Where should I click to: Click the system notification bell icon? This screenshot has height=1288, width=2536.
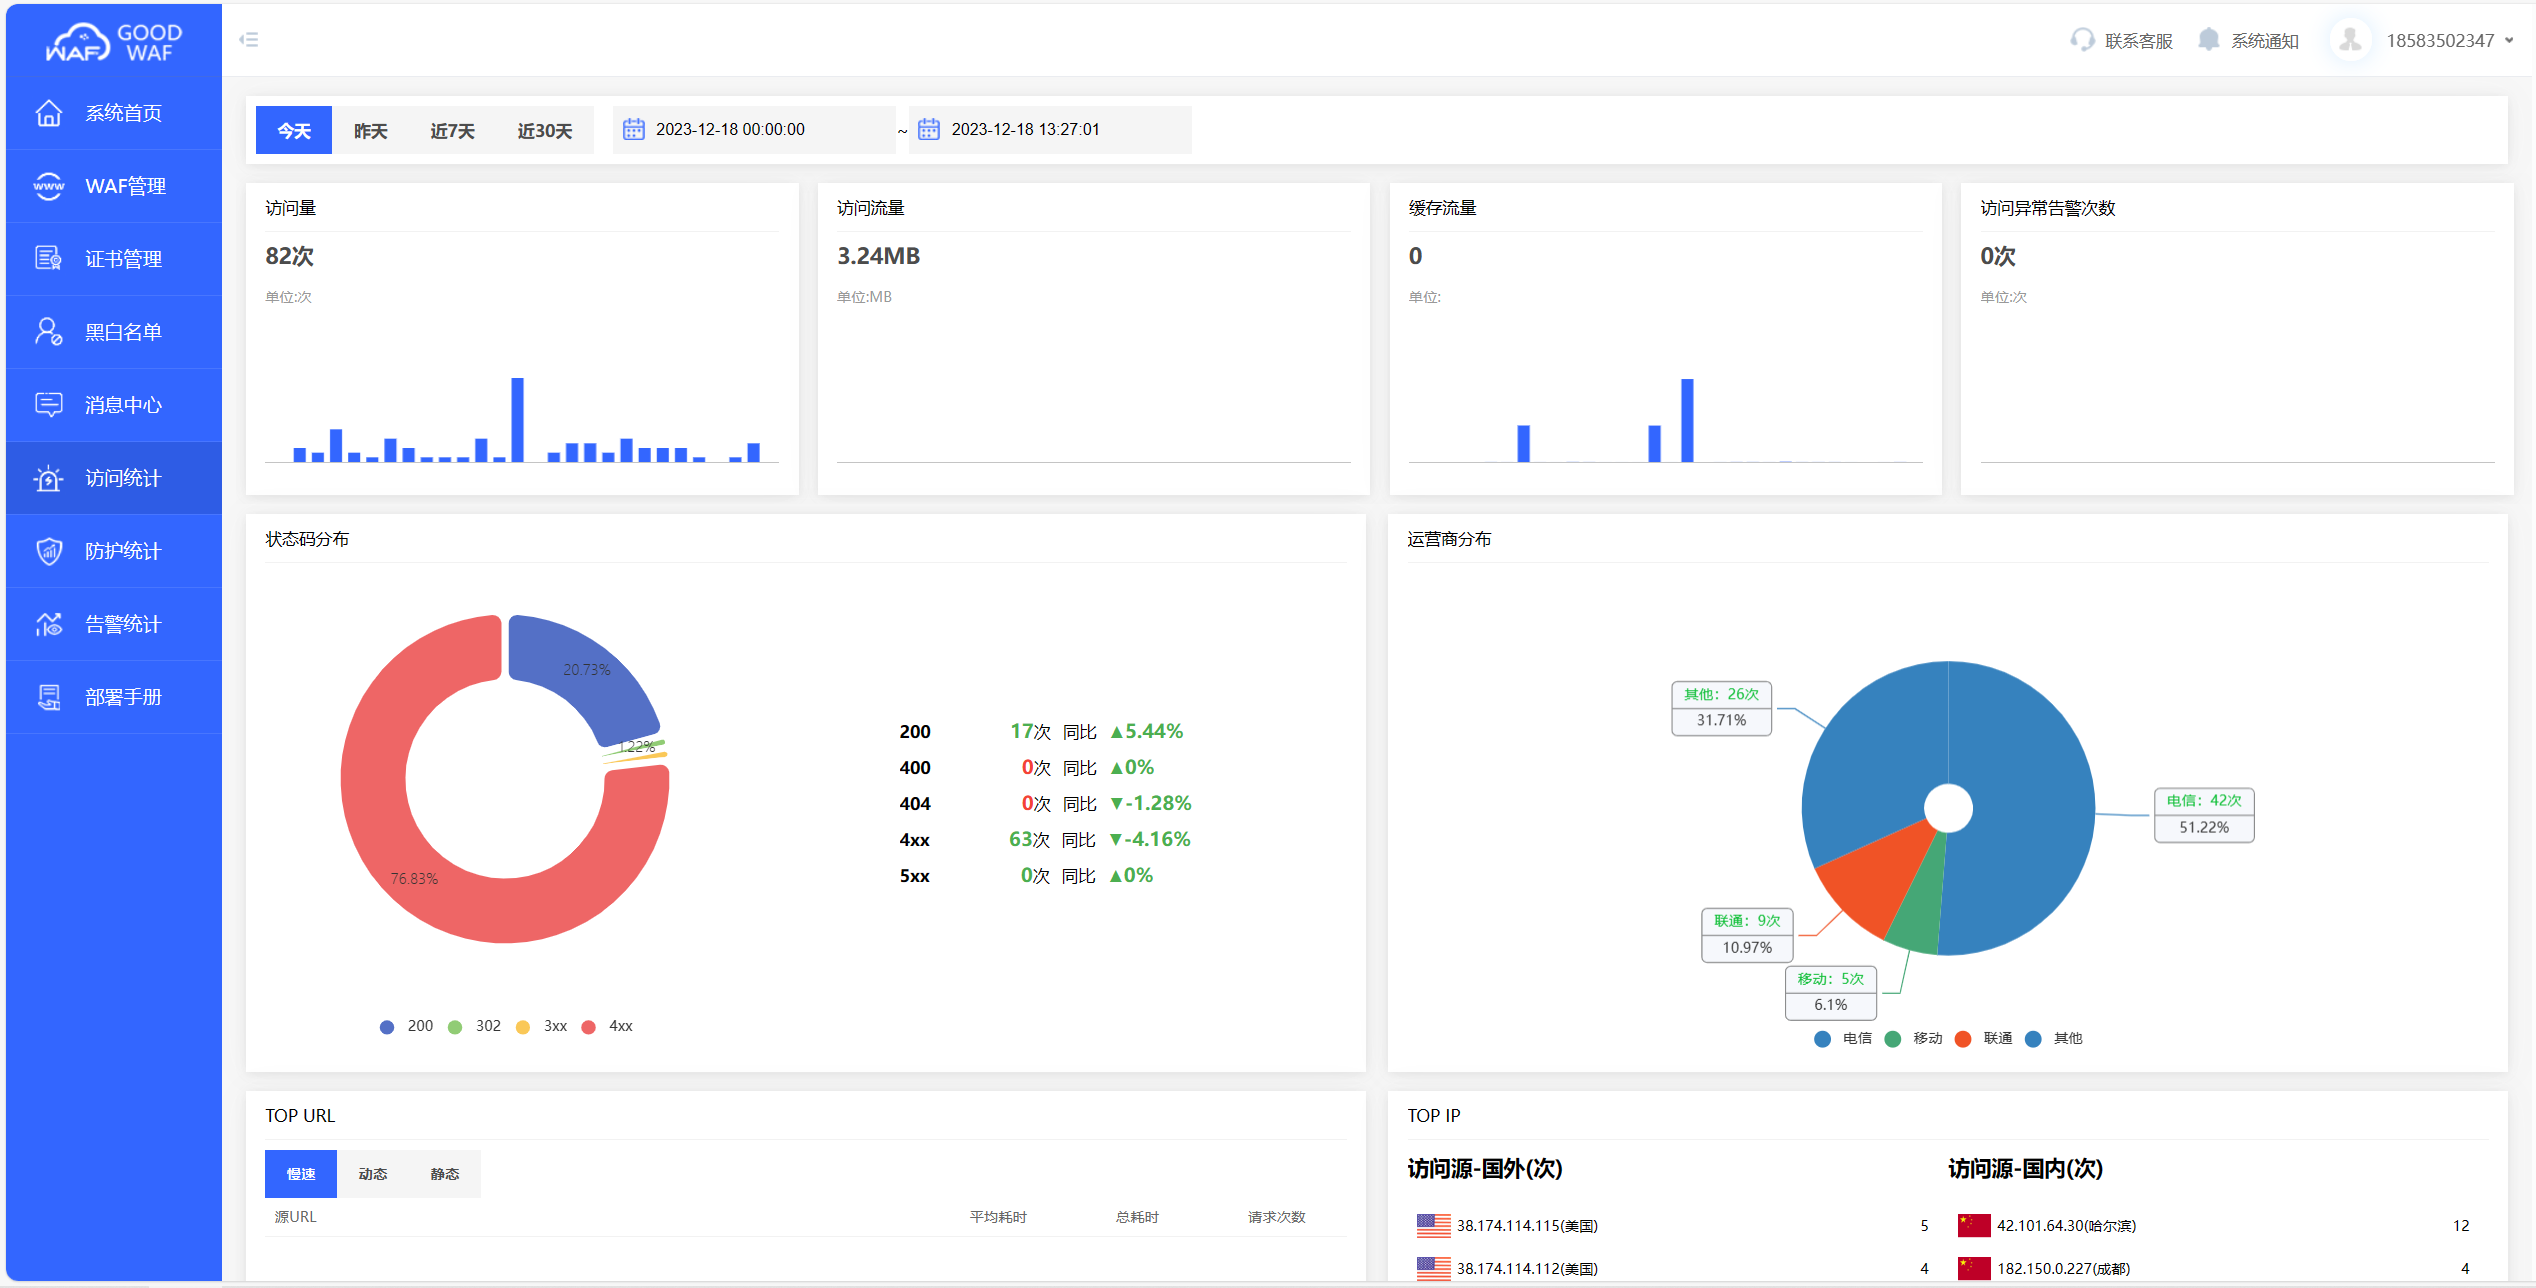[x=2208, y=40]
